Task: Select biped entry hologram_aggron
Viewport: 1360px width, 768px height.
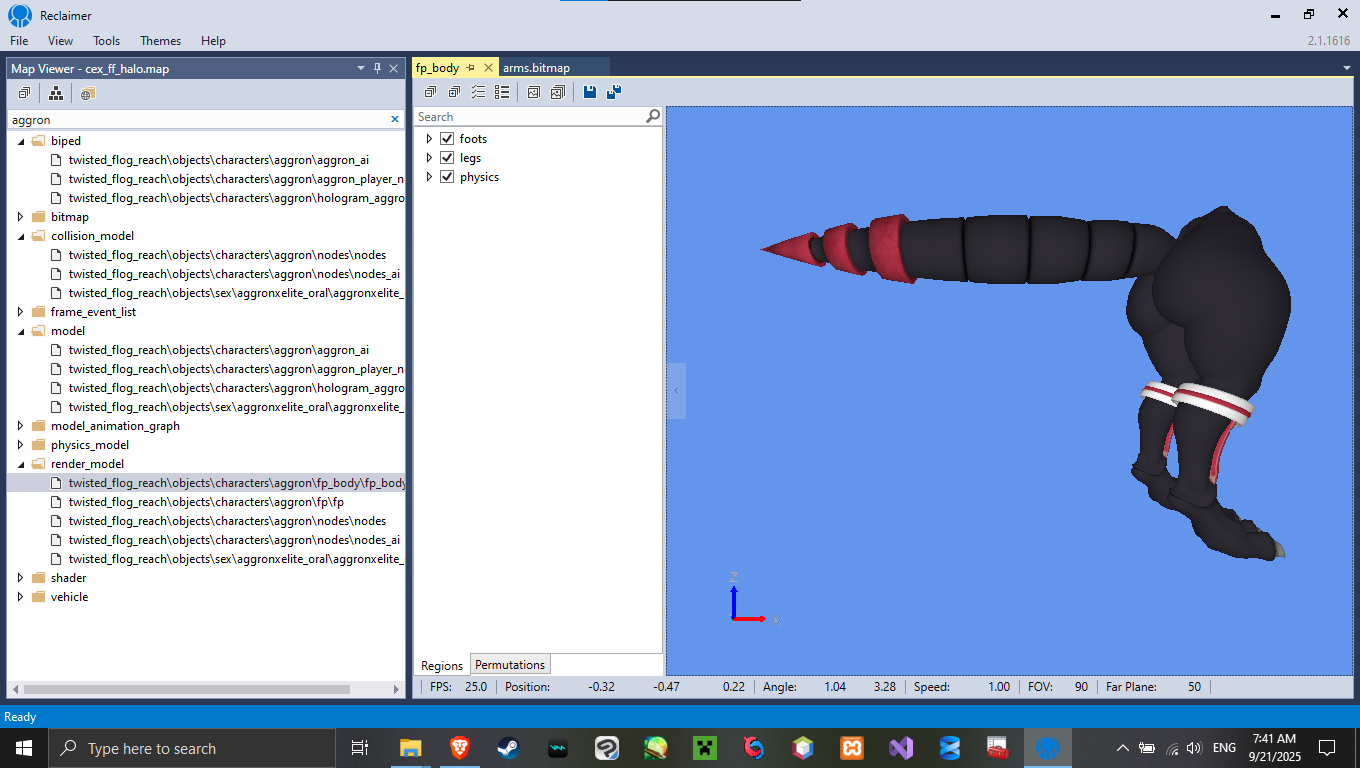Action: tap(236, 198)
